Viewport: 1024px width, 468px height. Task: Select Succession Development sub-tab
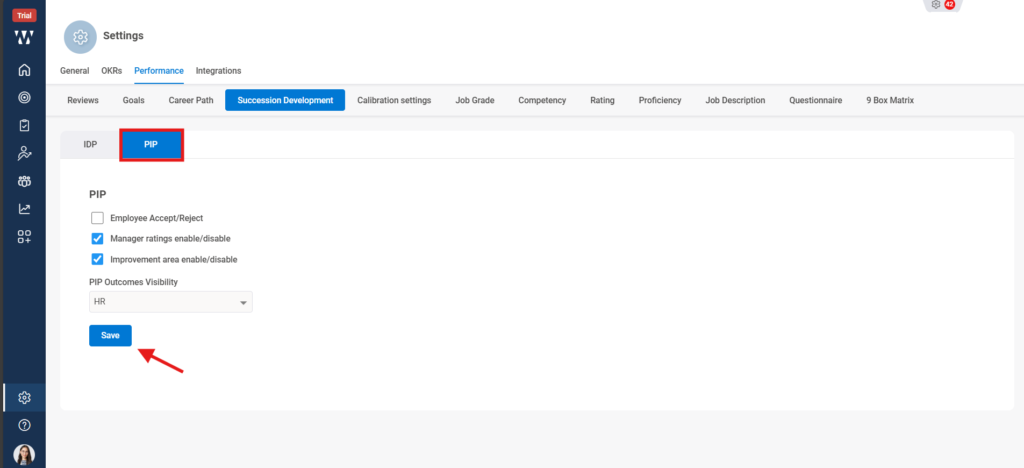(x=285, y=101)
